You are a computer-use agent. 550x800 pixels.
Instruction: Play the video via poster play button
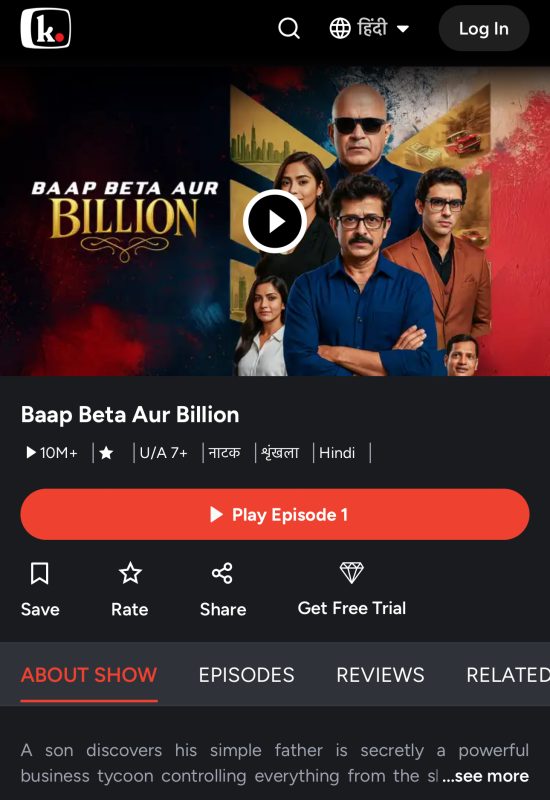pos(275,221)
